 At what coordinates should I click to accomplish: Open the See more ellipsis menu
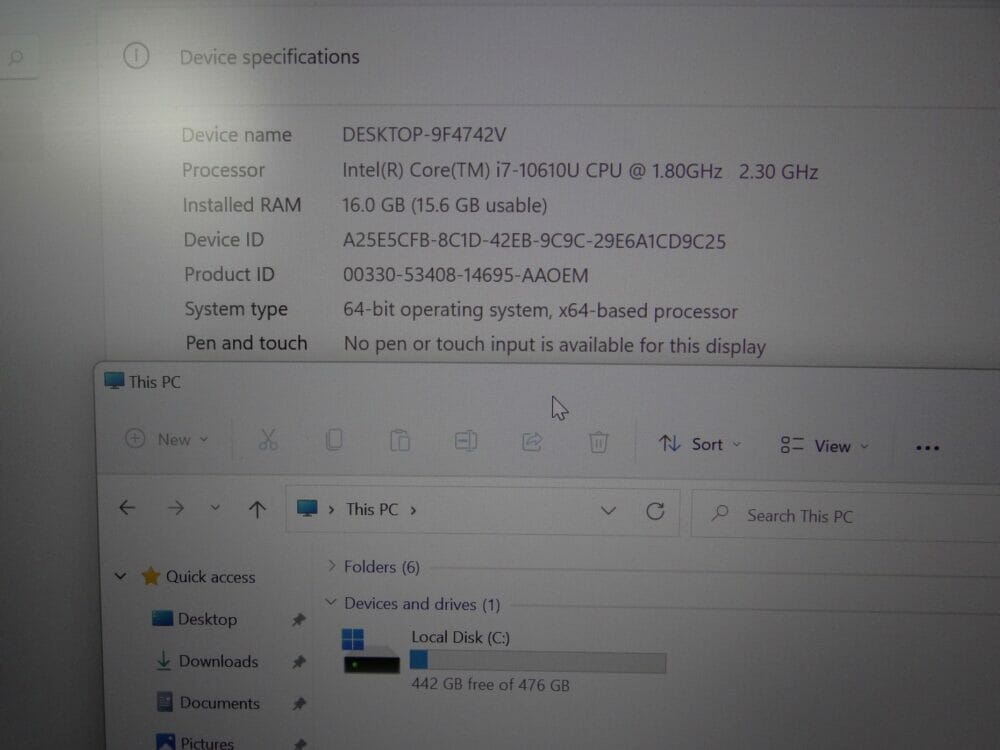tap(927, 448)
